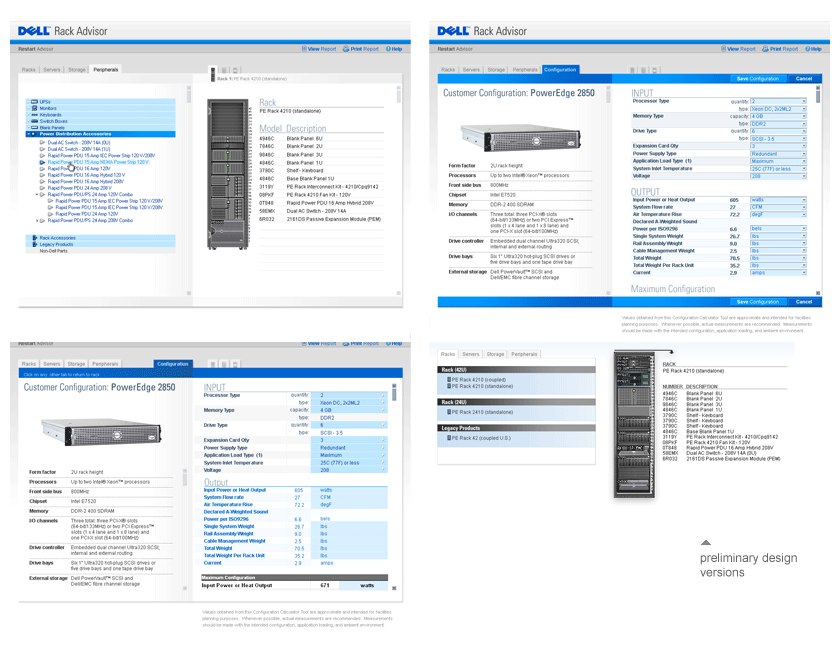Click the Dell Rack Advisor logo in upper-left mockup
This screenshot has height=645, width=840.
[x=63, y=31]
